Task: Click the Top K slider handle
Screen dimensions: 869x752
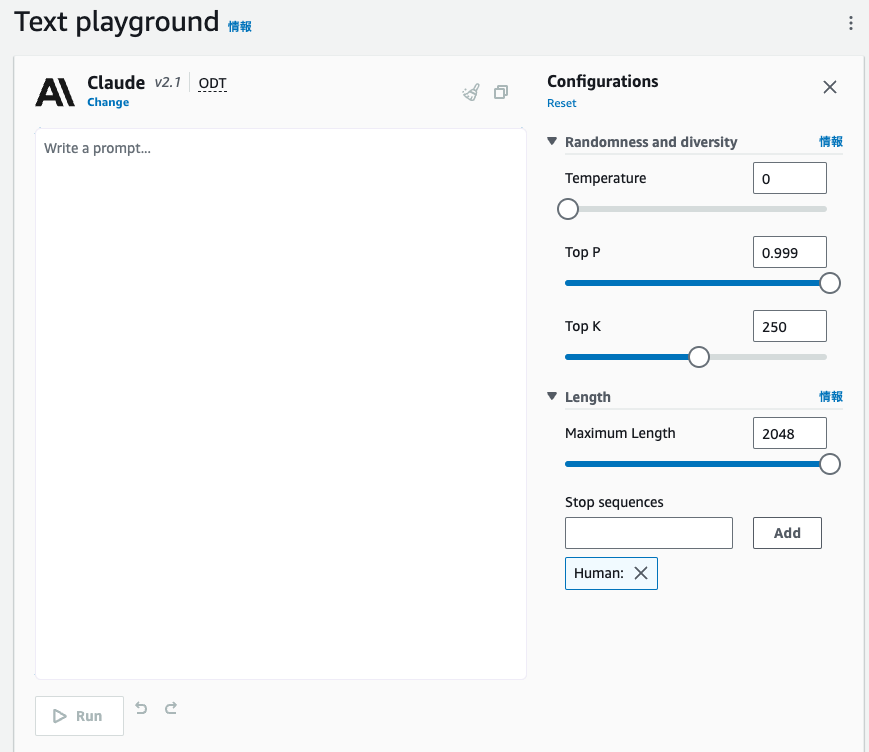Action: coord(699,357)
